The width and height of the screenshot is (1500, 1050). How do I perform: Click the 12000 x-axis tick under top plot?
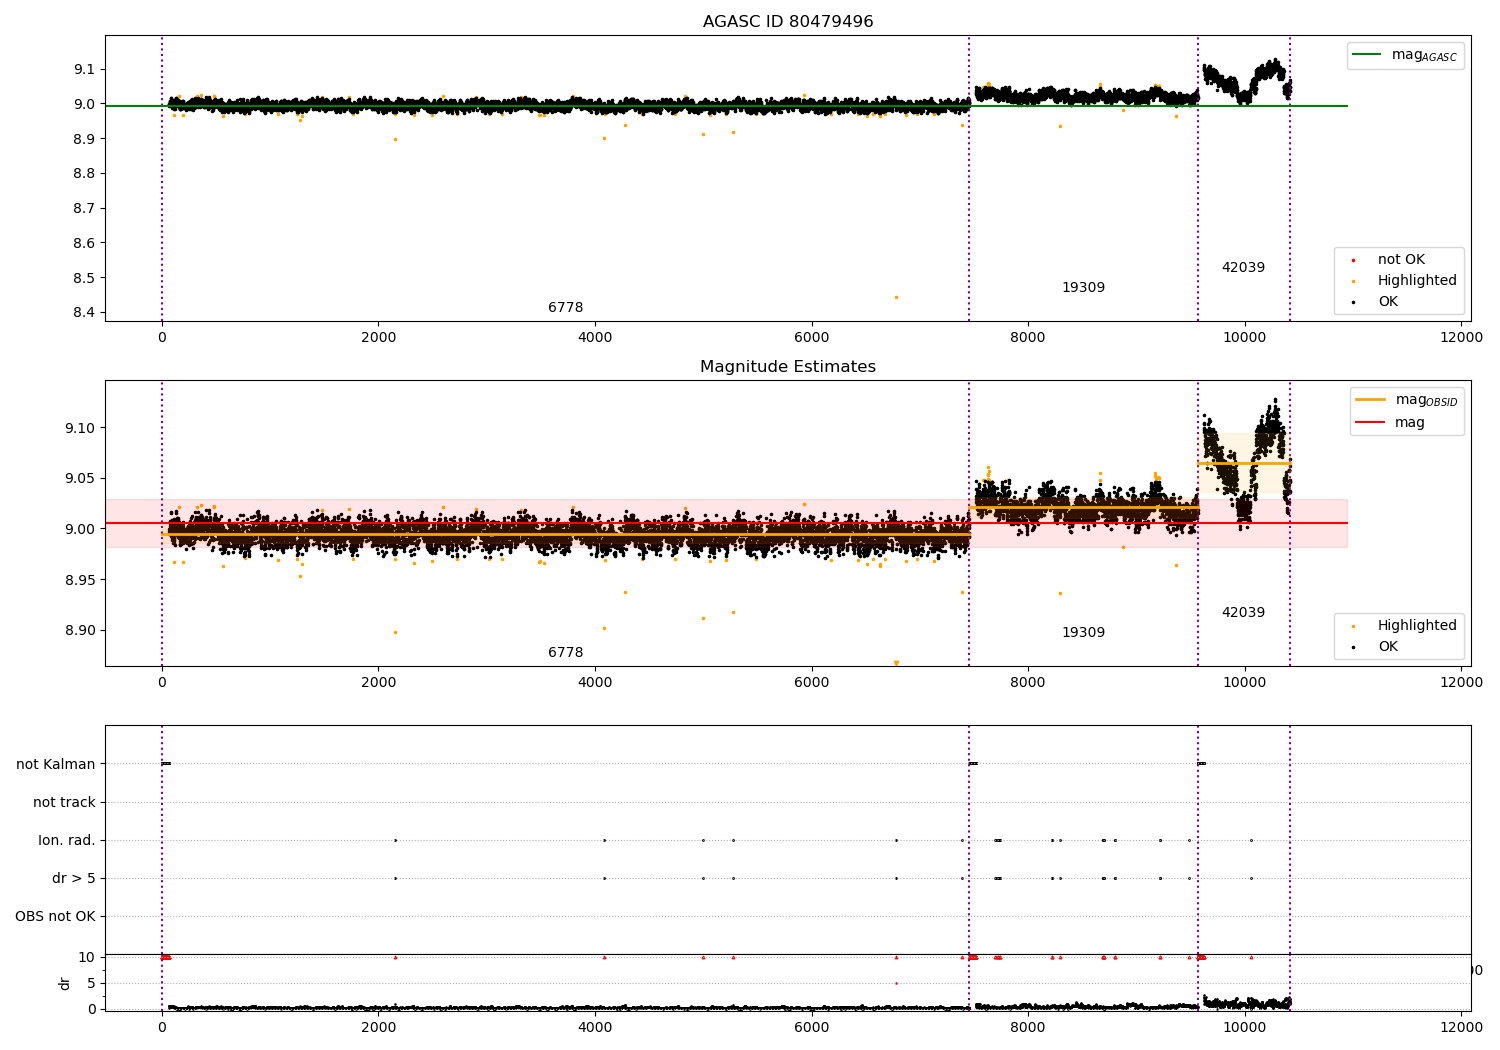pyautogui.click(x=1461, y=337)
